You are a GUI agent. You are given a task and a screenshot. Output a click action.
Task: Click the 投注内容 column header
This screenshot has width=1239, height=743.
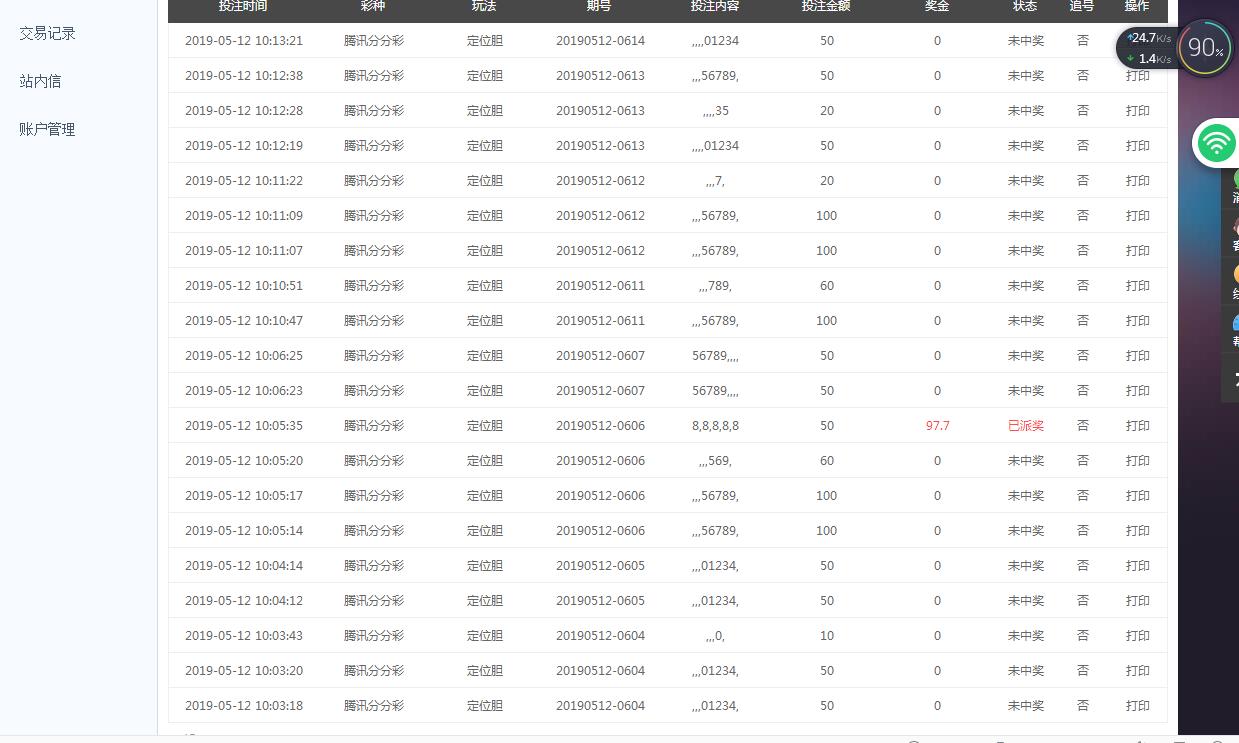pos(715,6)
